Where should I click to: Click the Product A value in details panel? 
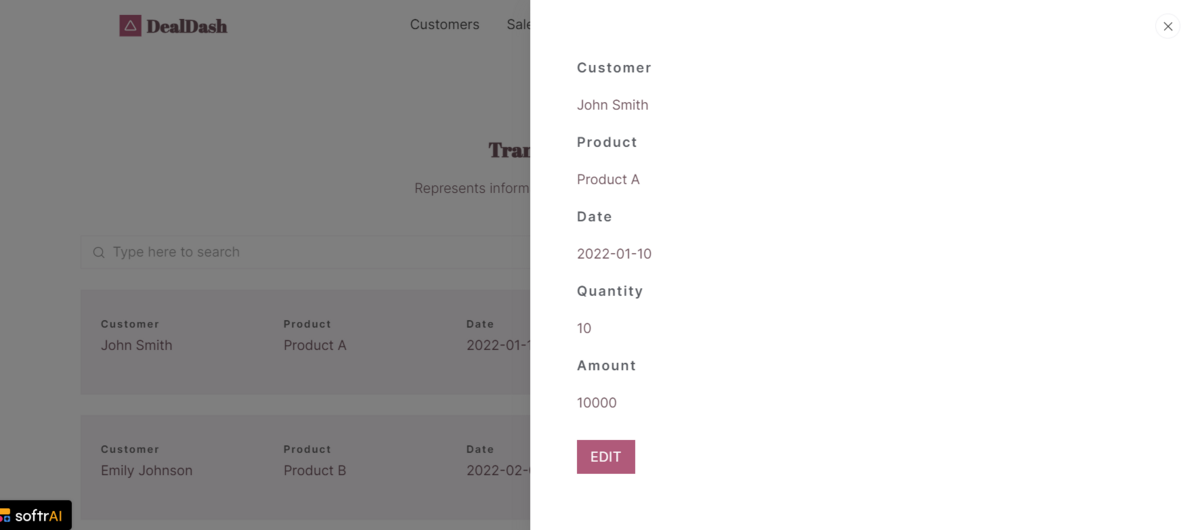tap(608, 180)
